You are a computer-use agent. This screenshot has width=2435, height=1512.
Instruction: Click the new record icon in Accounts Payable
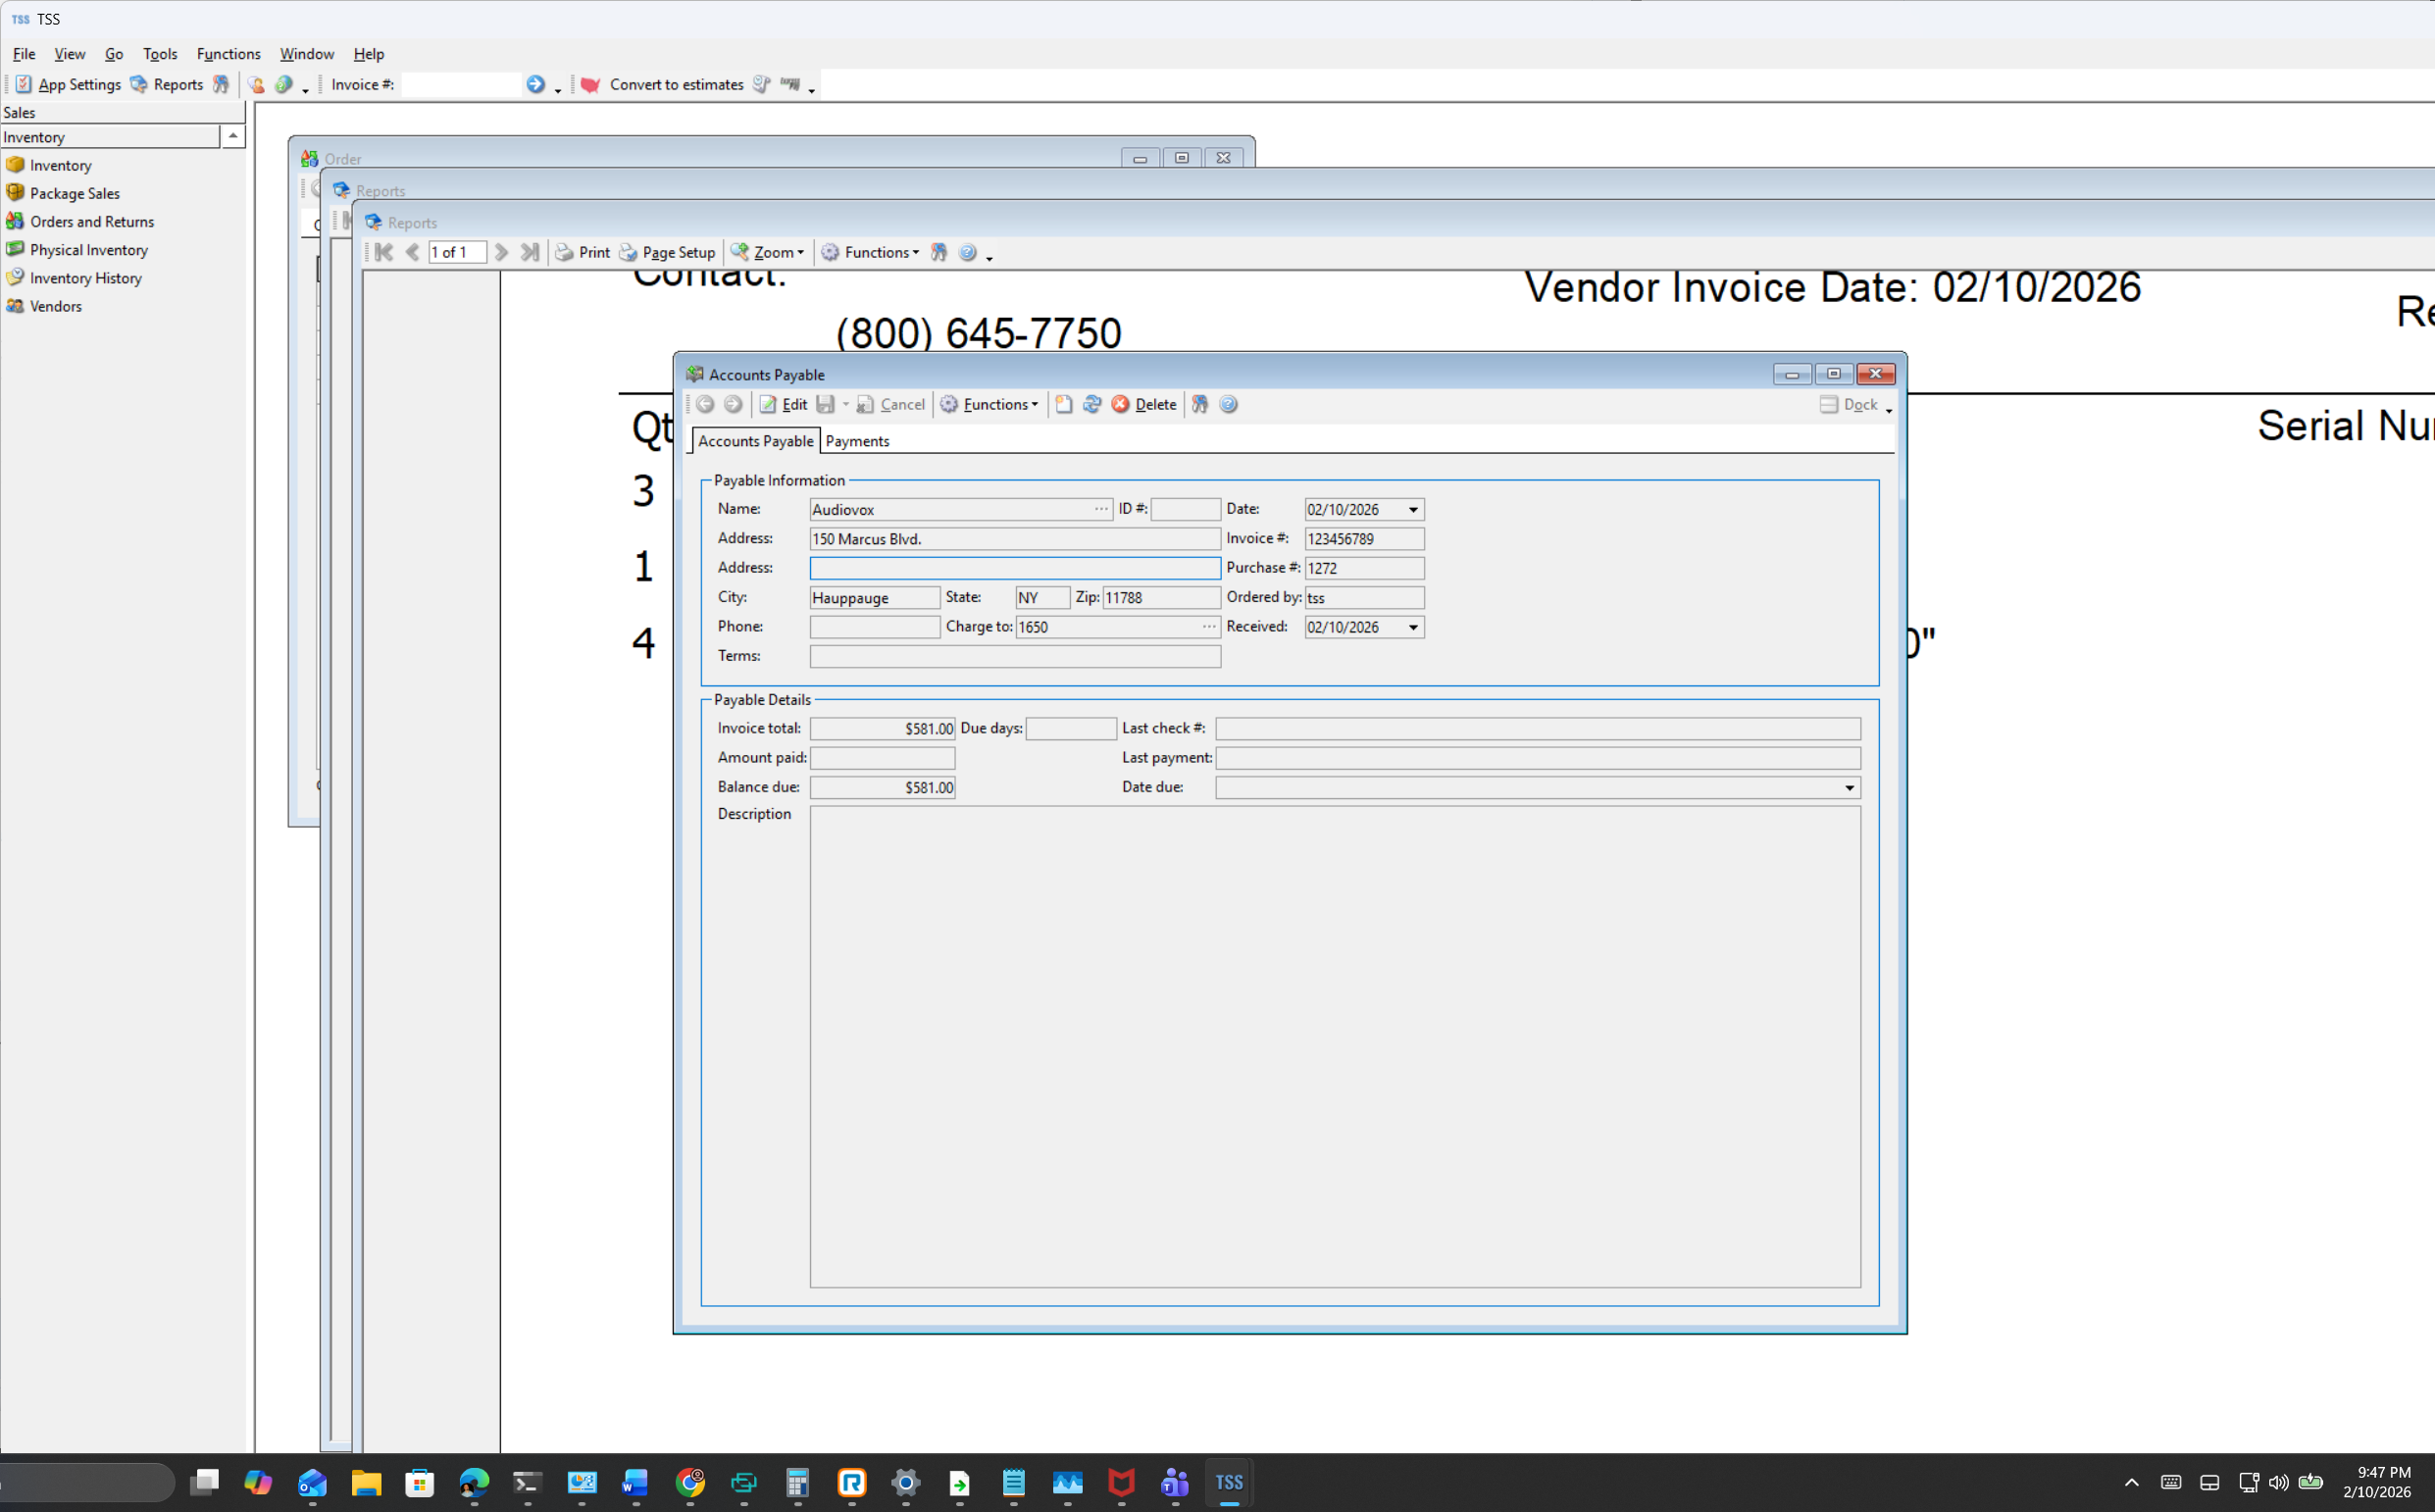pos(1064,404)
